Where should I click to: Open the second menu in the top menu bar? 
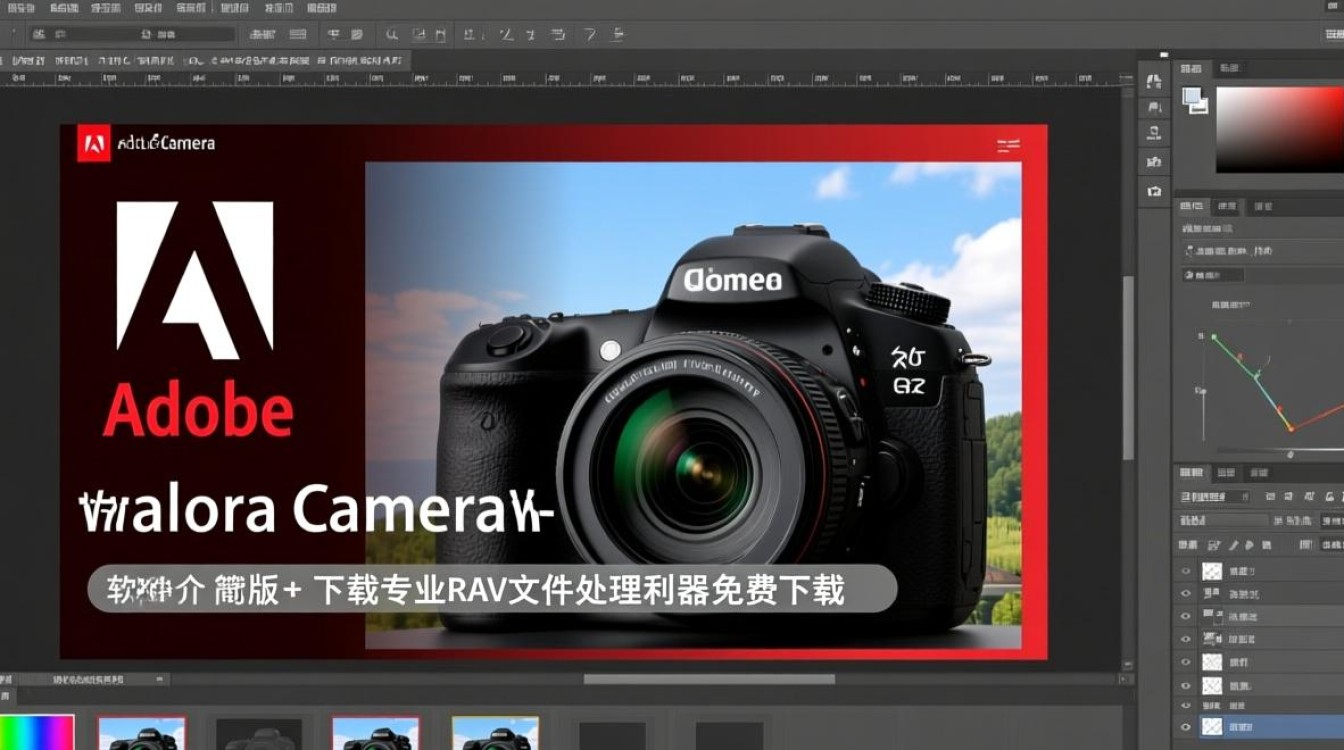pyautogui.click(x=63, y=7)
